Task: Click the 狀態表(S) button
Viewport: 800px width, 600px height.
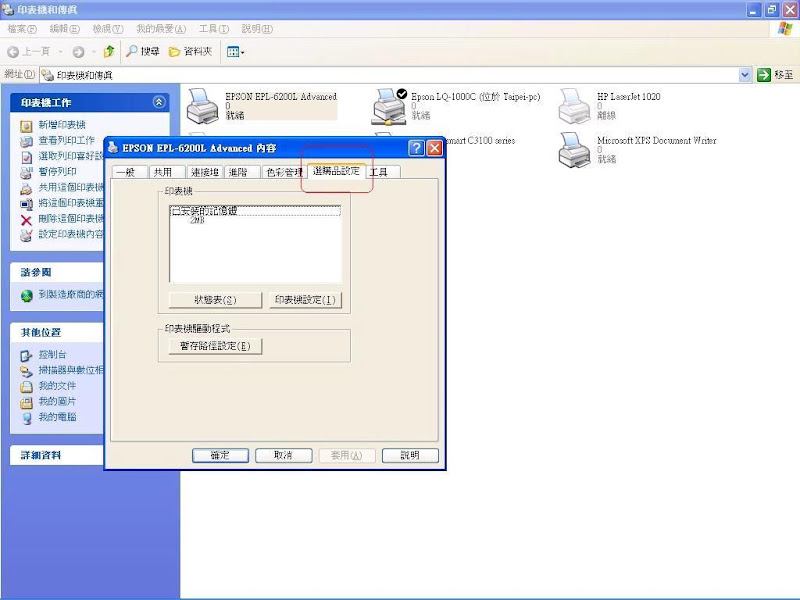Action: coord(216,300)
